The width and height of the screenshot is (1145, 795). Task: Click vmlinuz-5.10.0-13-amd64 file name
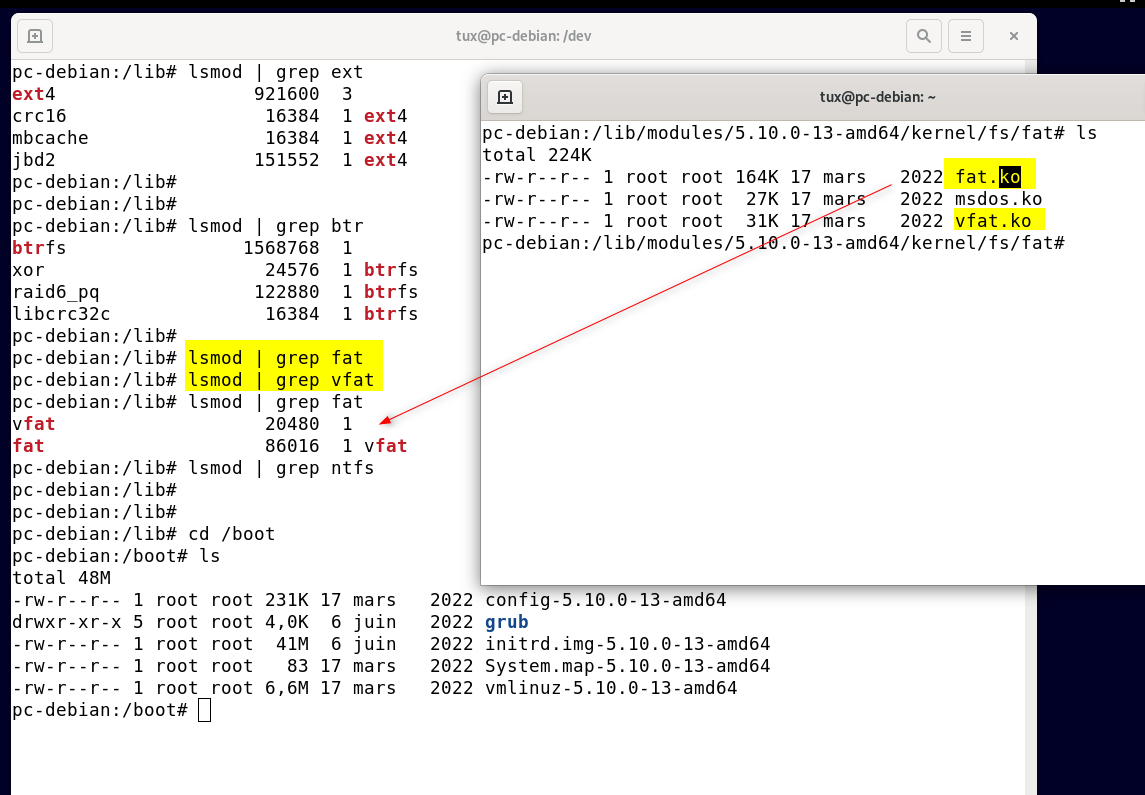611,688
